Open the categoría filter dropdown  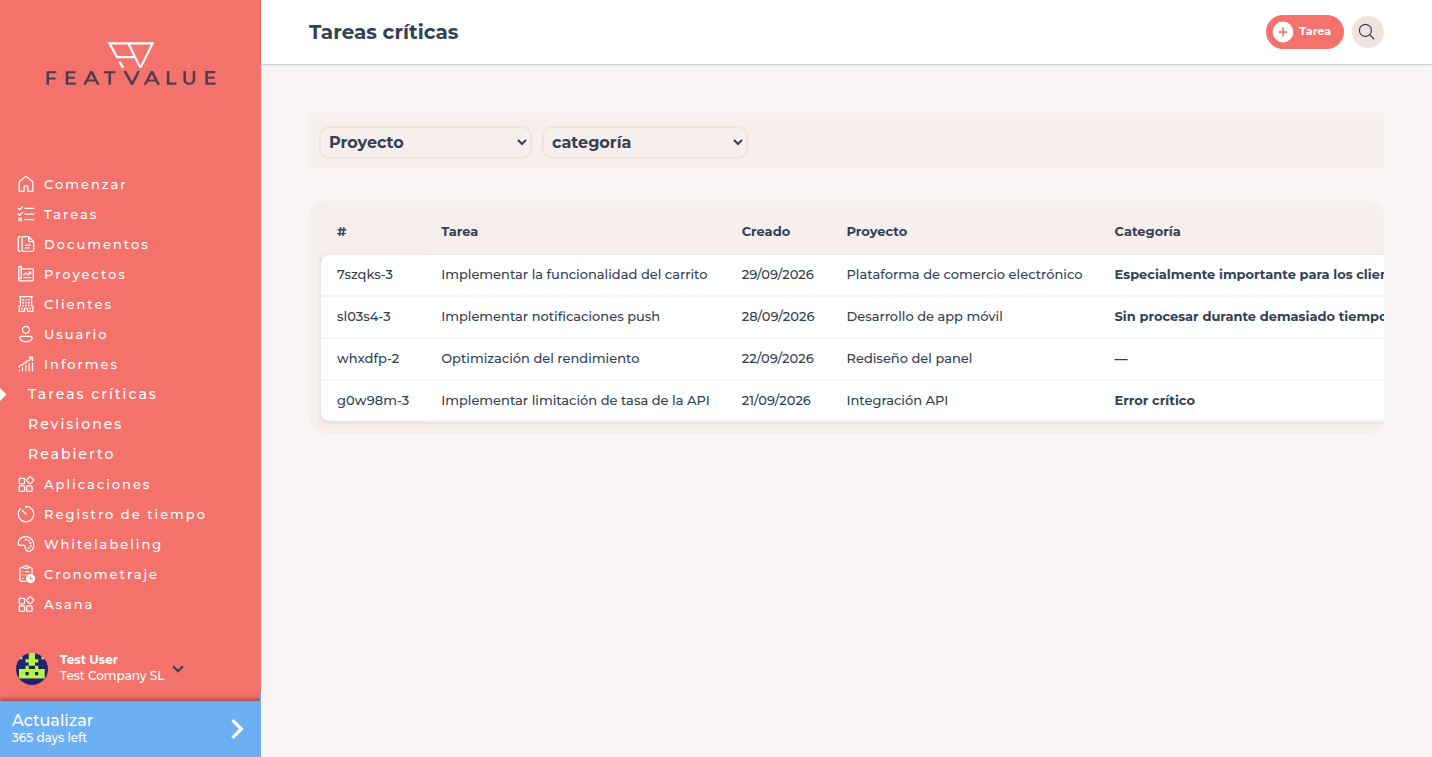[645, 142]
